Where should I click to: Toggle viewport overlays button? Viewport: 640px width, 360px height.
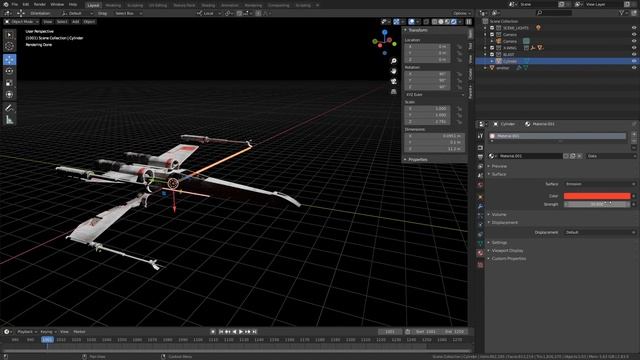(x=412, y=22)
